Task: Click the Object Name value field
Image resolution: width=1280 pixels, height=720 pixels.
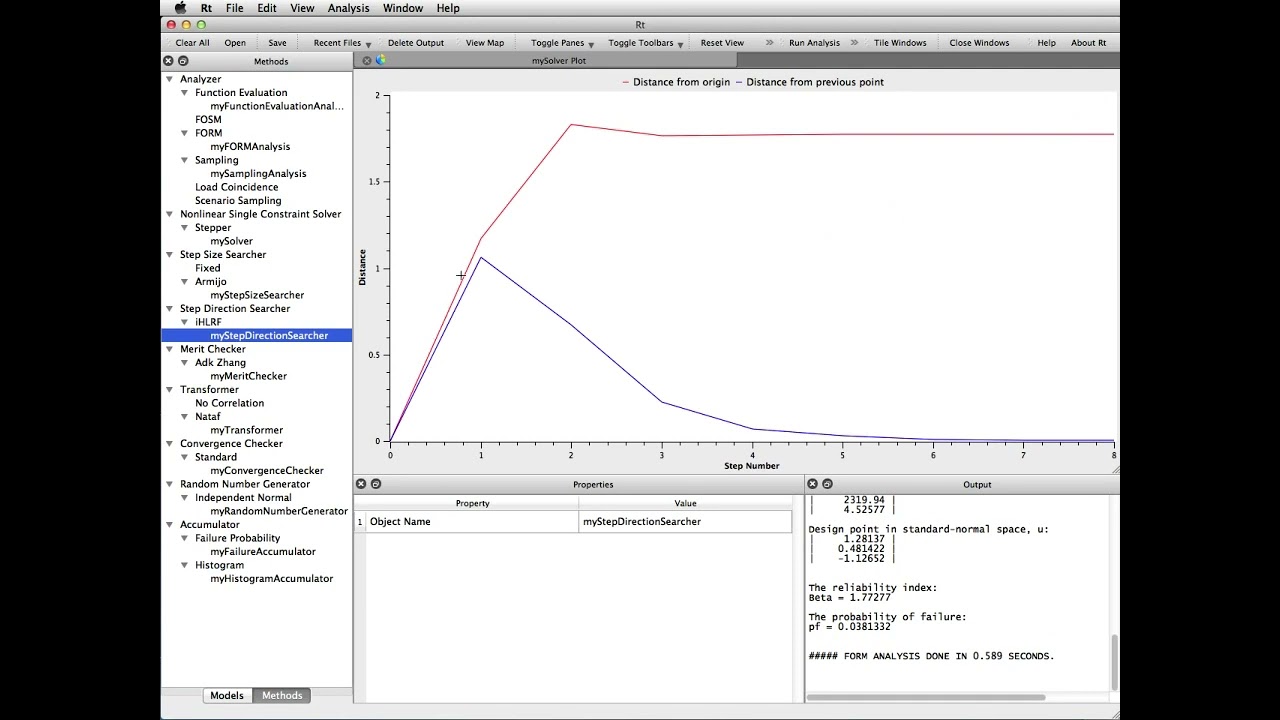Action: [x=685, y=522]
